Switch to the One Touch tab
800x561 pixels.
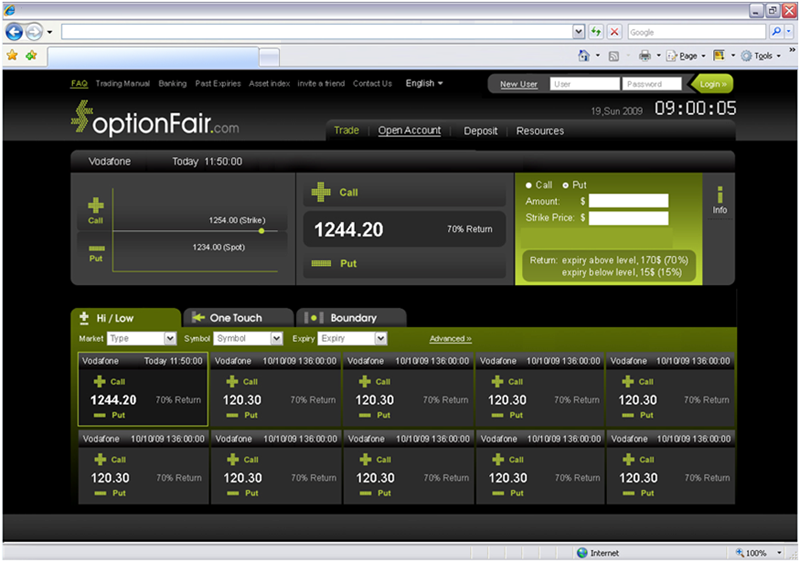238,318
